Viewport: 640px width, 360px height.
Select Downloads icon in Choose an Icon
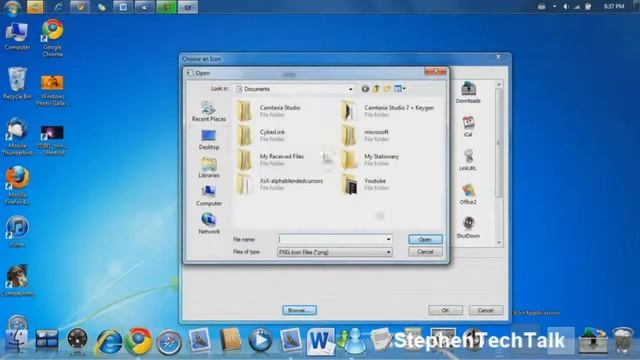pyautogui.click(x=468, y=92)
